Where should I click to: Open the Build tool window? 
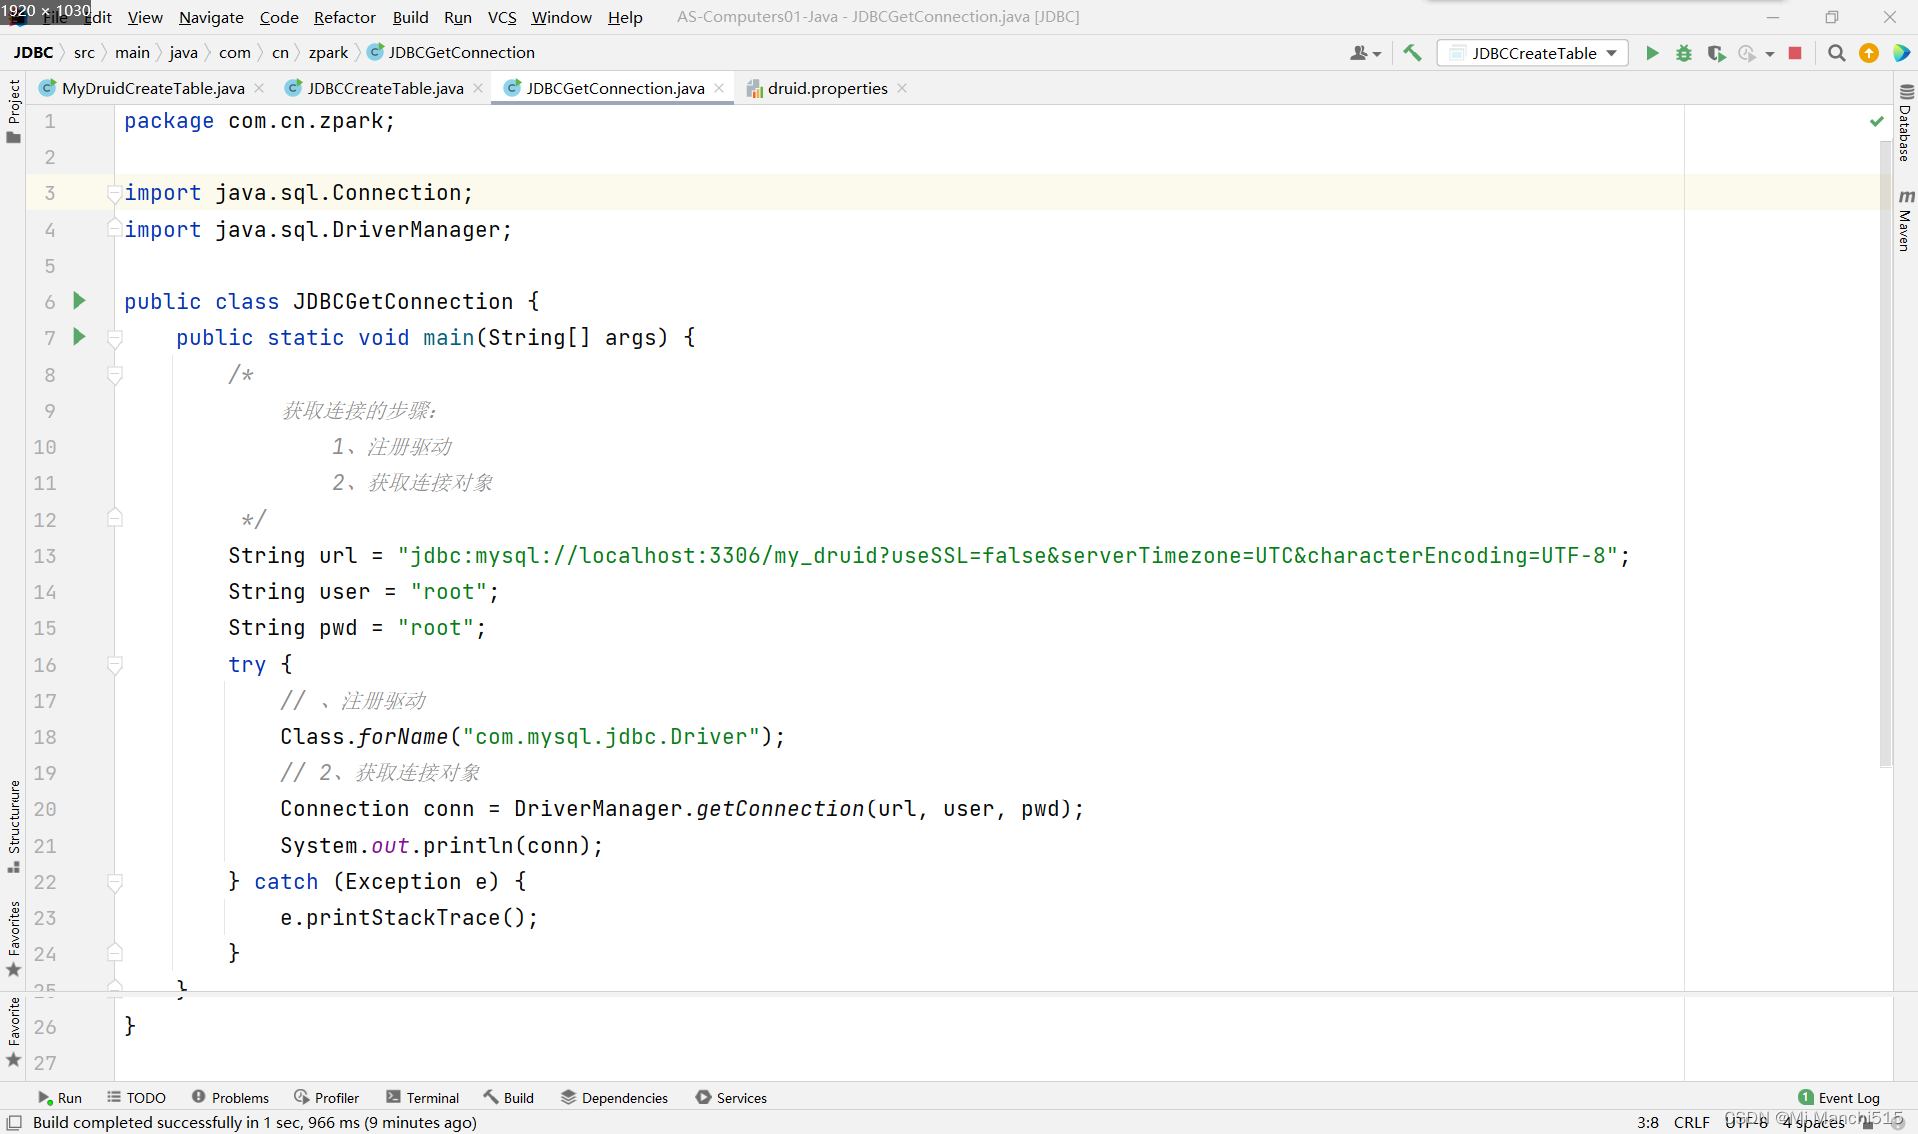tap(509, 1097)
